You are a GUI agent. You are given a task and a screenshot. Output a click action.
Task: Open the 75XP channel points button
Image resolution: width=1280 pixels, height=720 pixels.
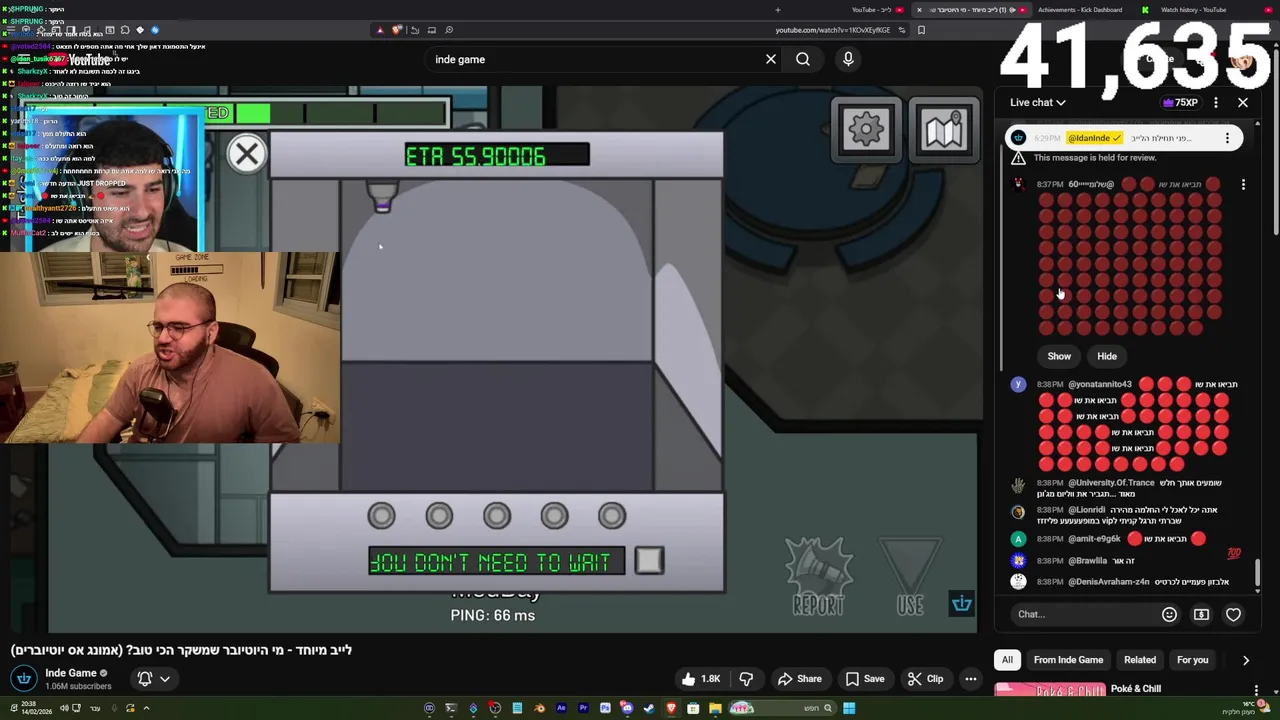1180,102
